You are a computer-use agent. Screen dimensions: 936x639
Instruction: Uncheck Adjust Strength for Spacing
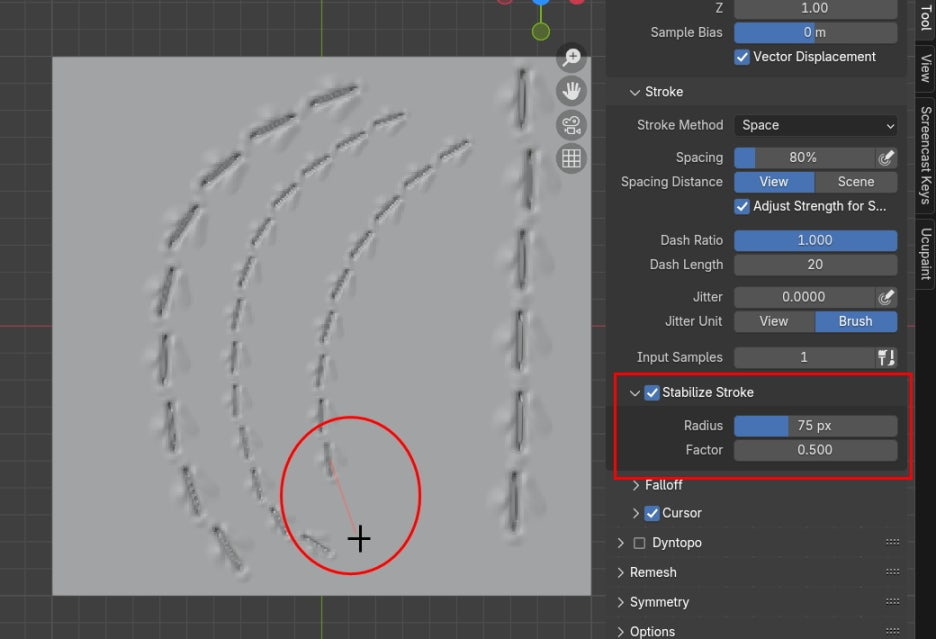[x=742, y=206]
